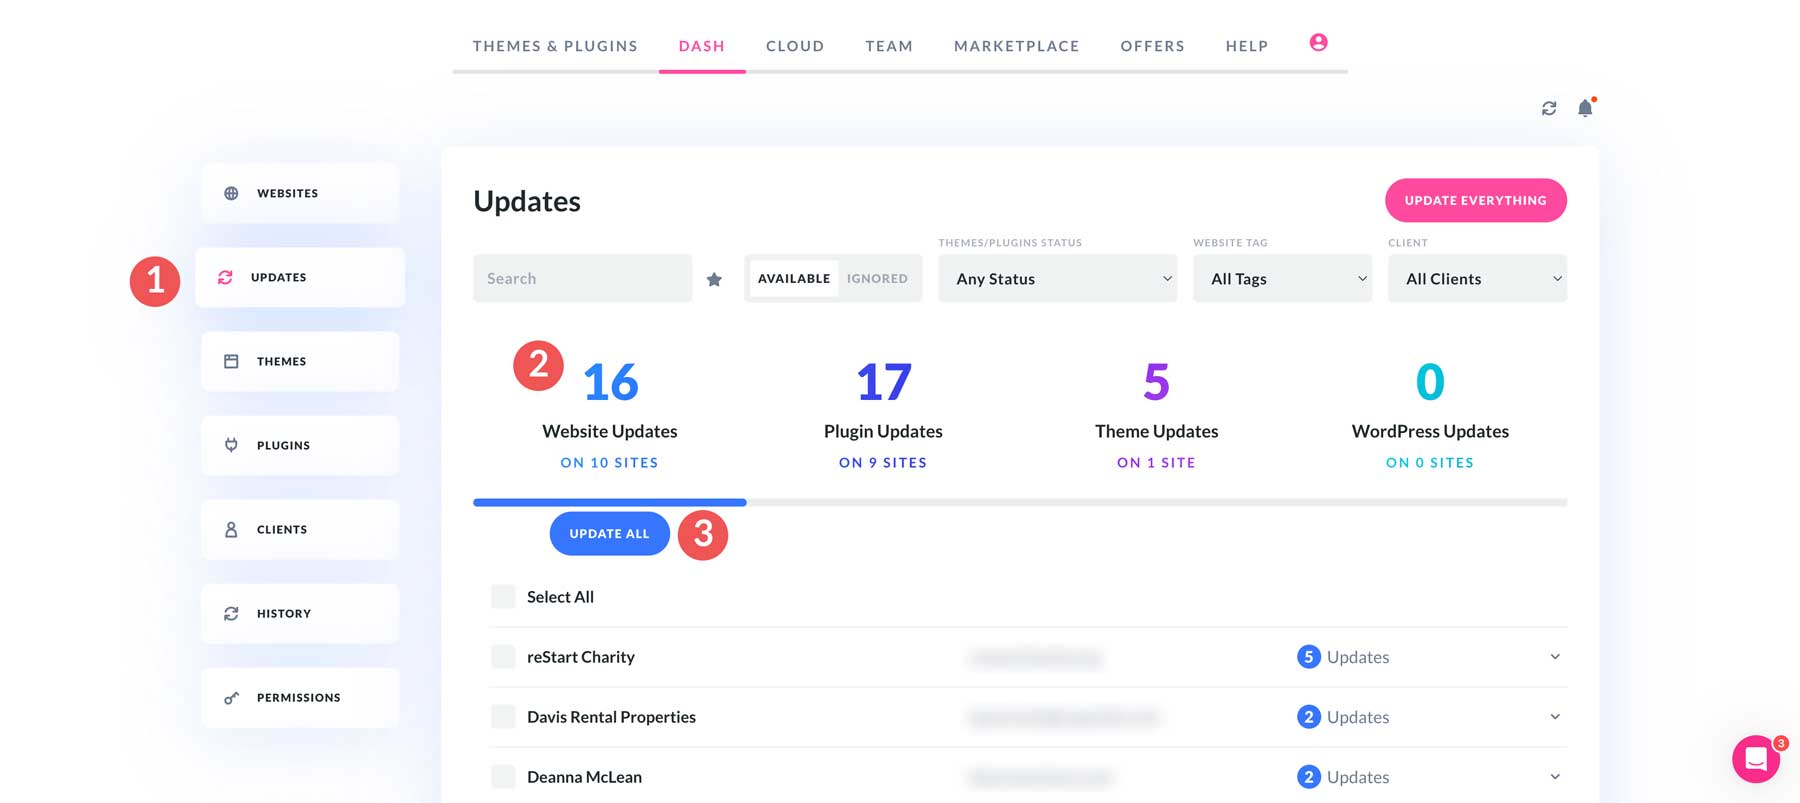The image size is (1800, 803).
Task: Expand the Deanna McLean updates row
Action: coord(1555,777)
